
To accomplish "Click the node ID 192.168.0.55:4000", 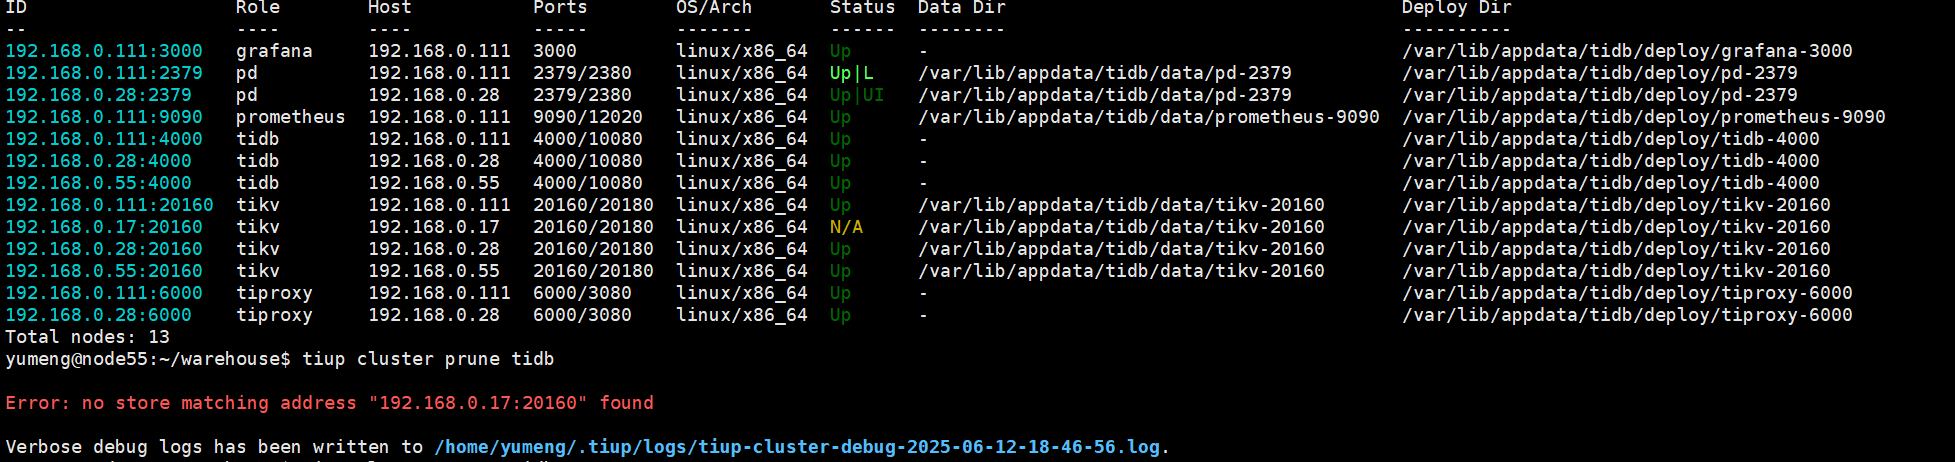I will 98,183.
